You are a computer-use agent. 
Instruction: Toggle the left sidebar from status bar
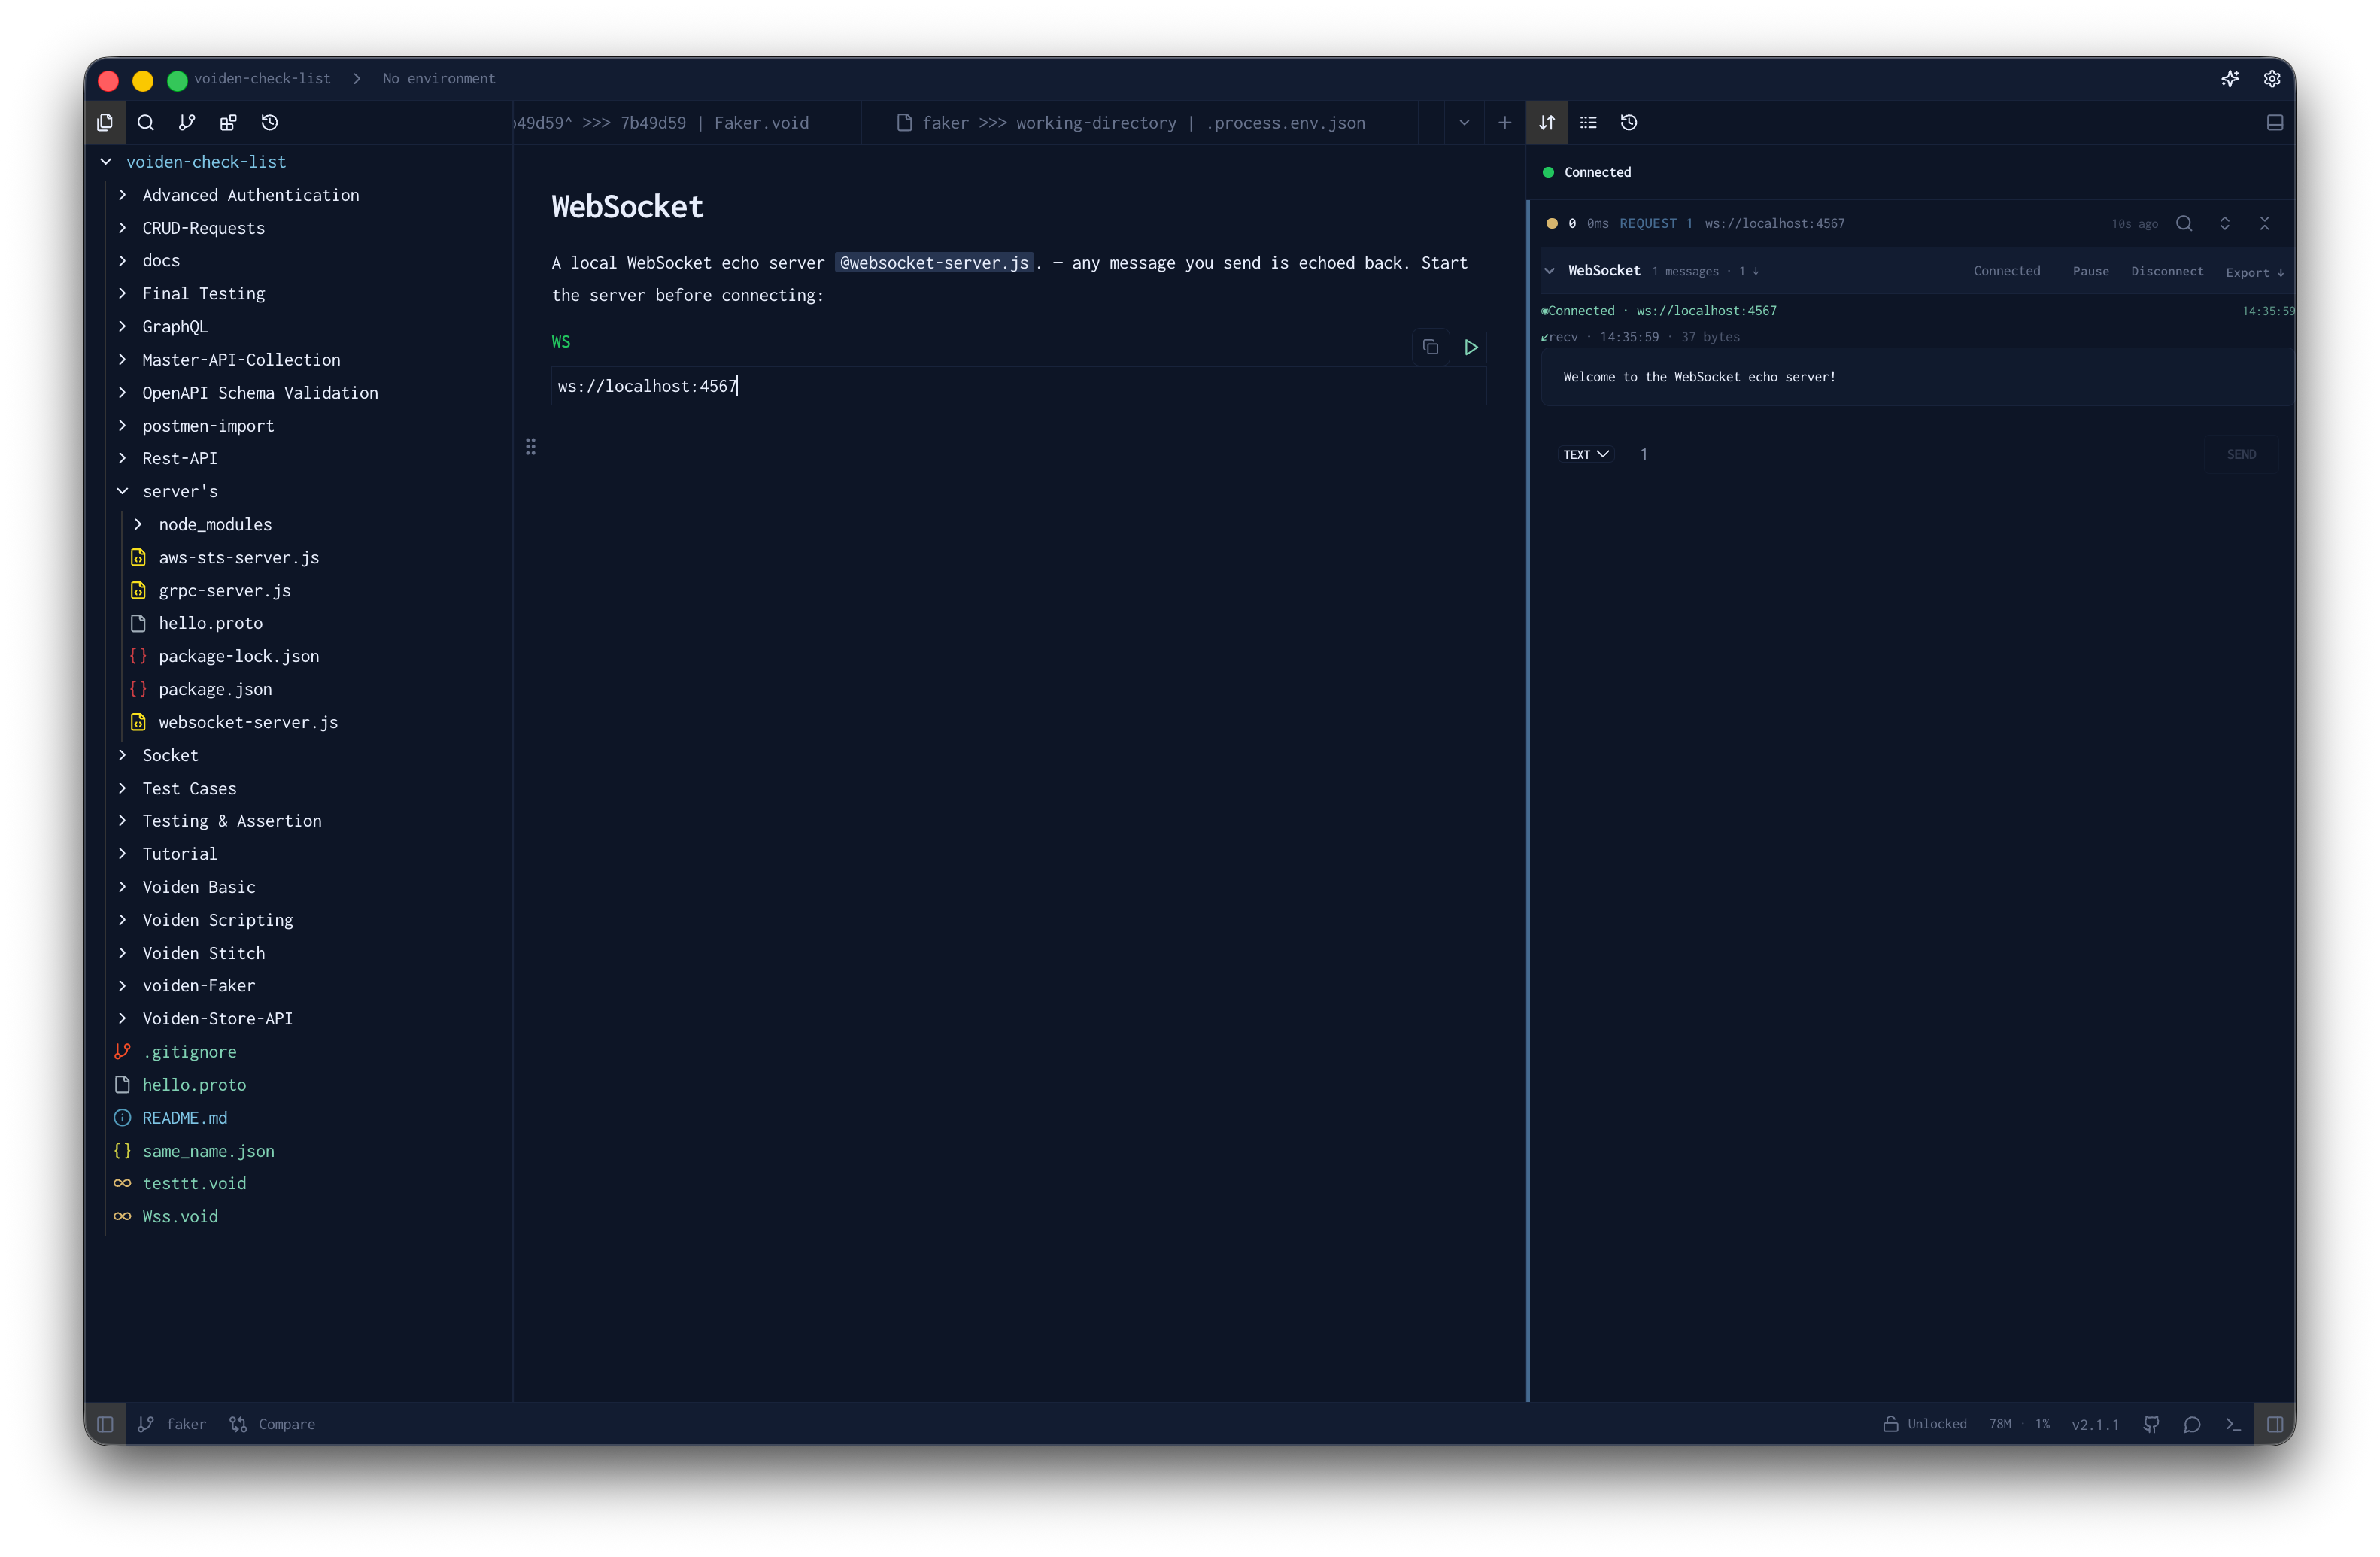coord(105,1424)
